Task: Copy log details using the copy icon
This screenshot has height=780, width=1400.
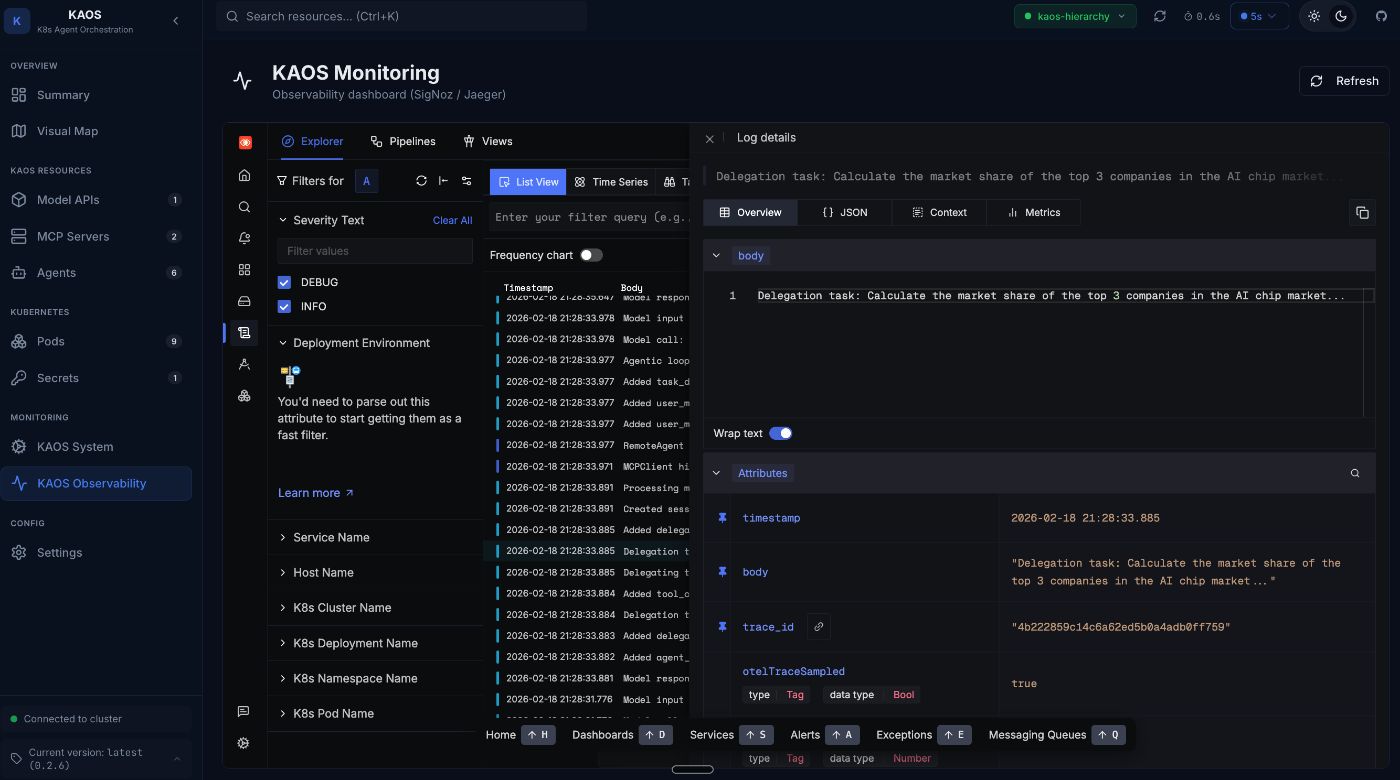Action: point(1362,212)
